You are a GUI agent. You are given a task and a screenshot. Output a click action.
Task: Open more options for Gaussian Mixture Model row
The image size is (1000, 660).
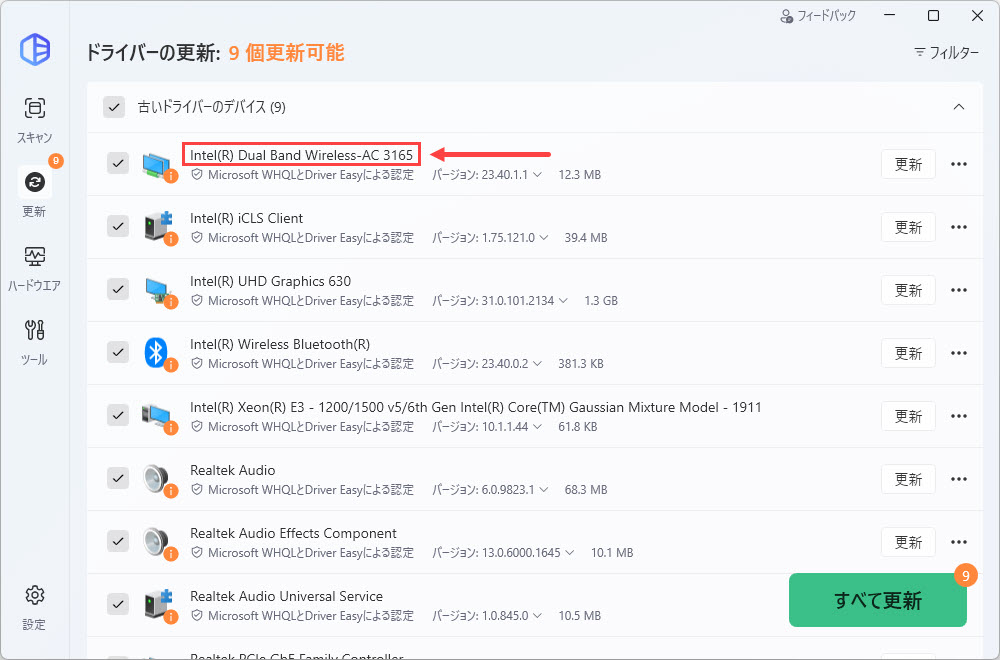pyautogui.click(x=959, y=416)
